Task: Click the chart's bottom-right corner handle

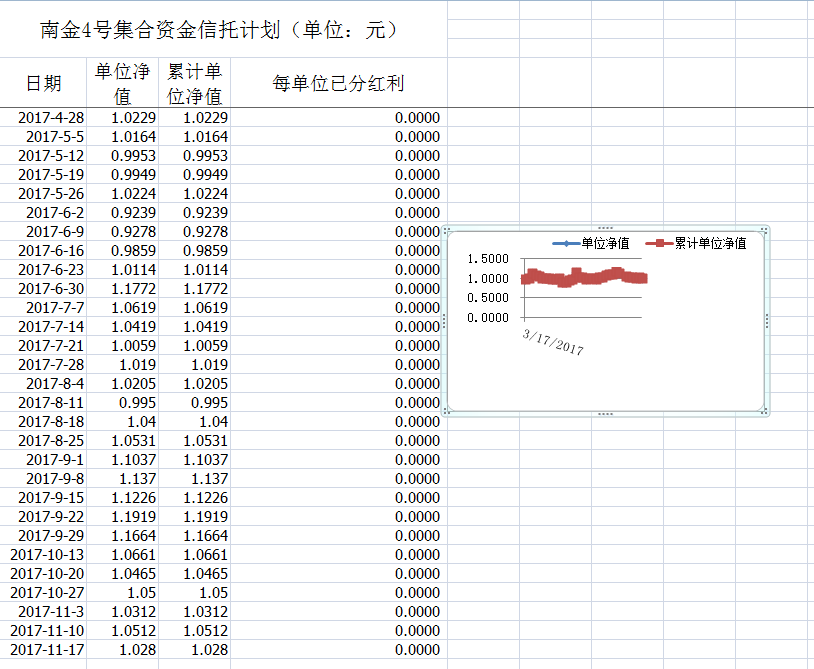Action: 764,410
